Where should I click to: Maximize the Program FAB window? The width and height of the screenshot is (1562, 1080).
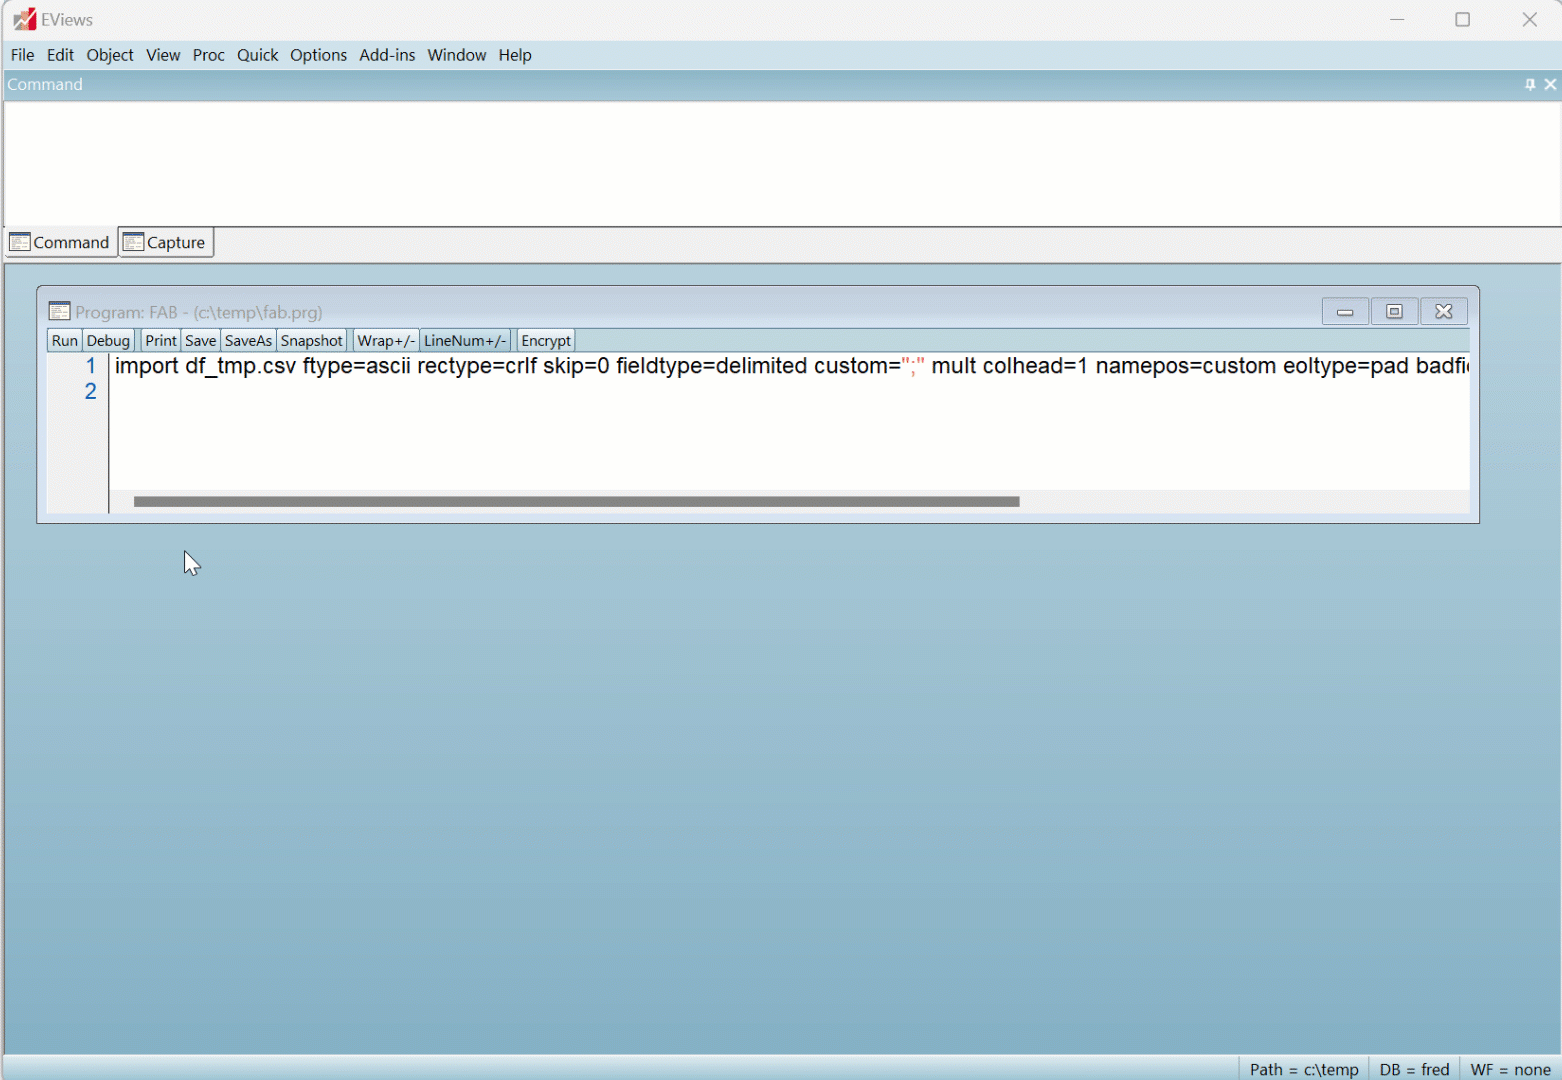1394,312
